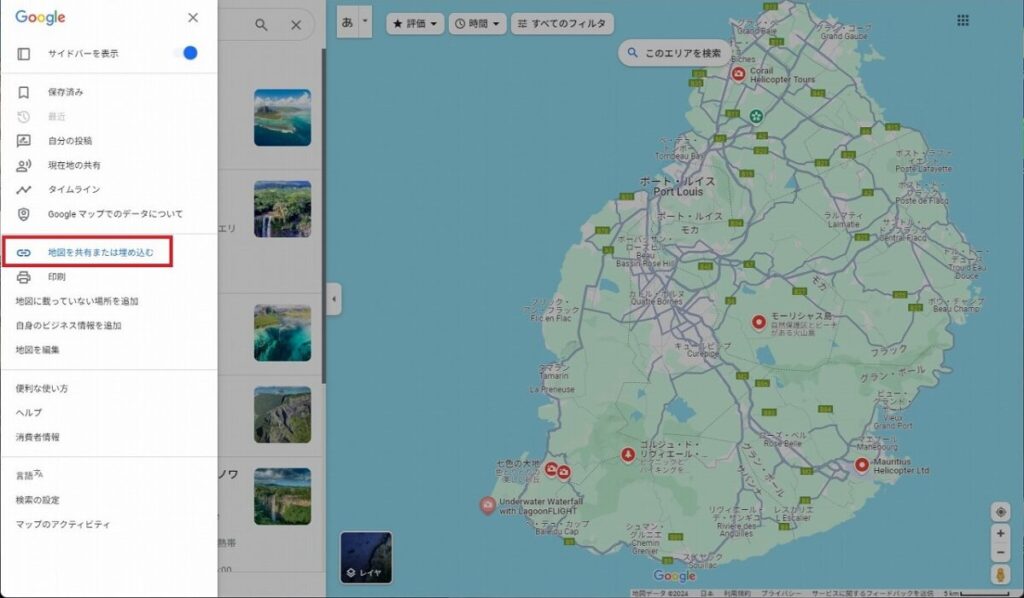
Task: Click 地図に載っていない場所を追加
Action: pos(77,301)
